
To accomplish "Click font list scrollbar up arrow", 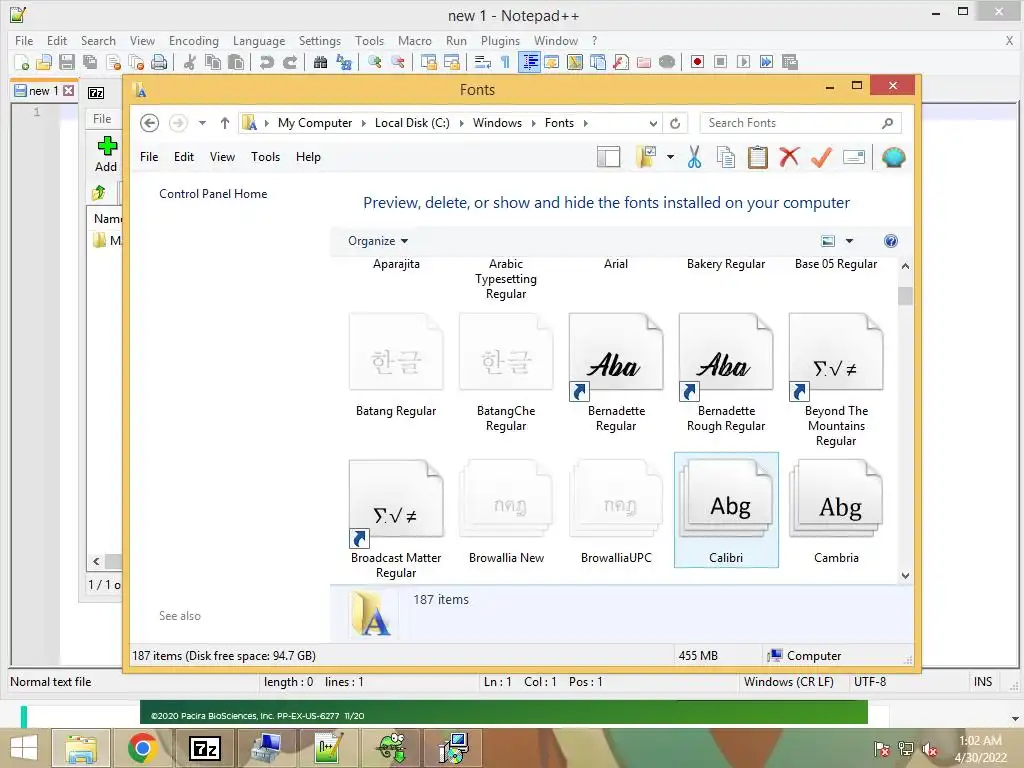I will coord(905,266).
